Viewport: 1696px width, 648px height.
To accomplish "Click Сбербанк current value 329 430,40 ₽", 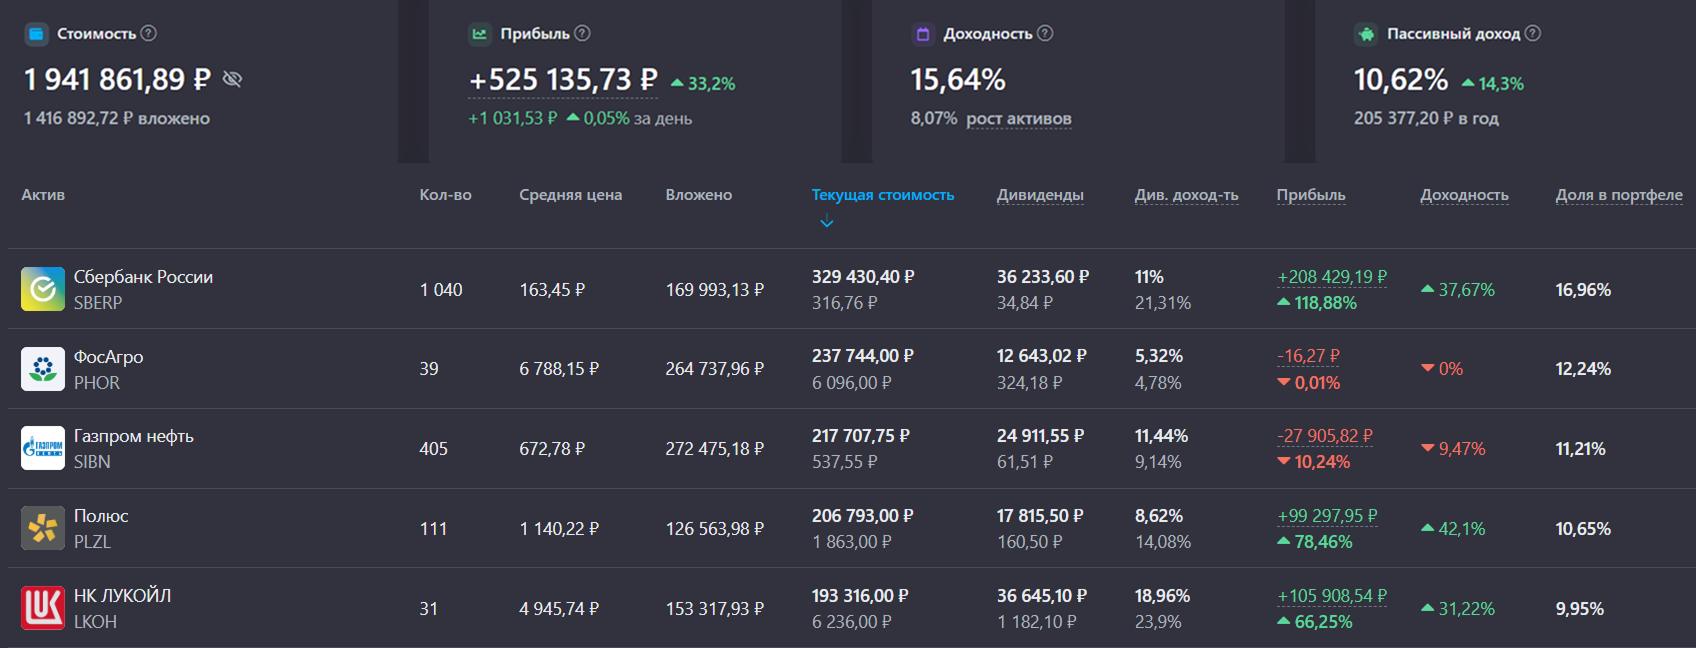I will click(863, 277).
